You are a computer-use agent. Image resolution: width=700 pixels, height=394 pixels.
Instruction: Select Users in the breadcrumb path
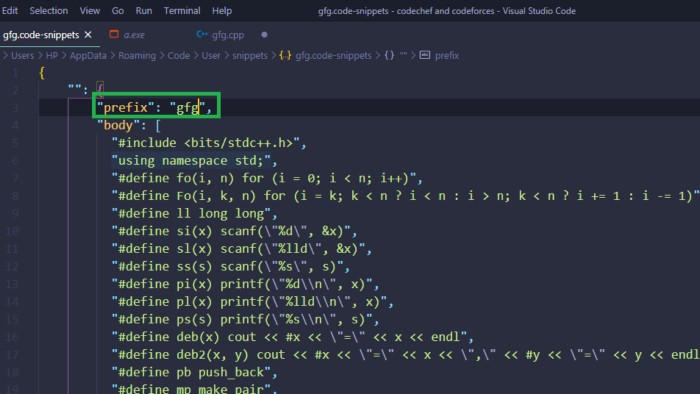[x=22, y=55]
